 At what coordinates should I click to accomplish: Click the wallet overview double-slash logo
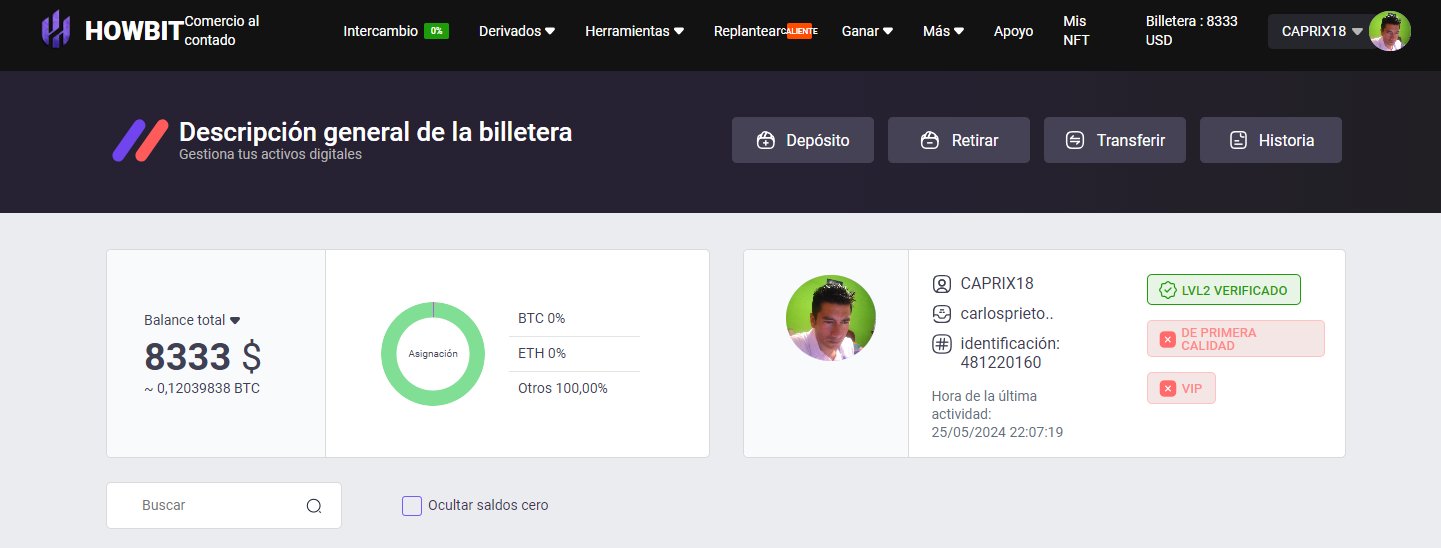pyautogui.click(x=141, y=140)
